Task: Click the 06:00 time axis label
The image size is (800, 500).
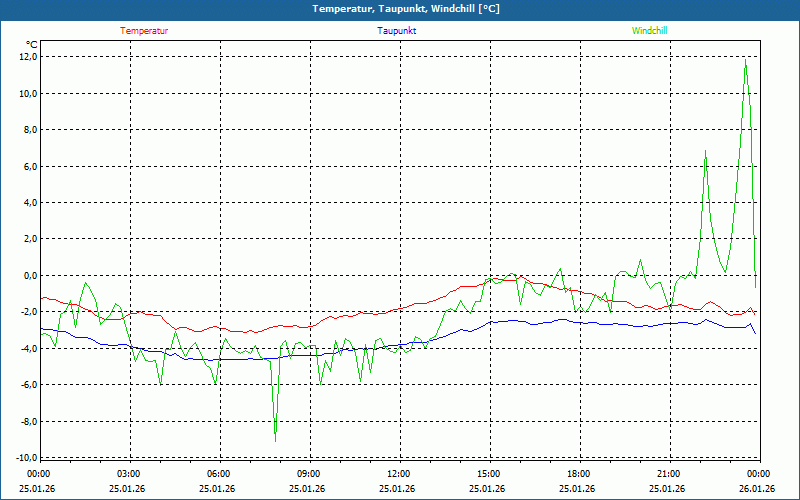Action: click(x=219, y=474)
